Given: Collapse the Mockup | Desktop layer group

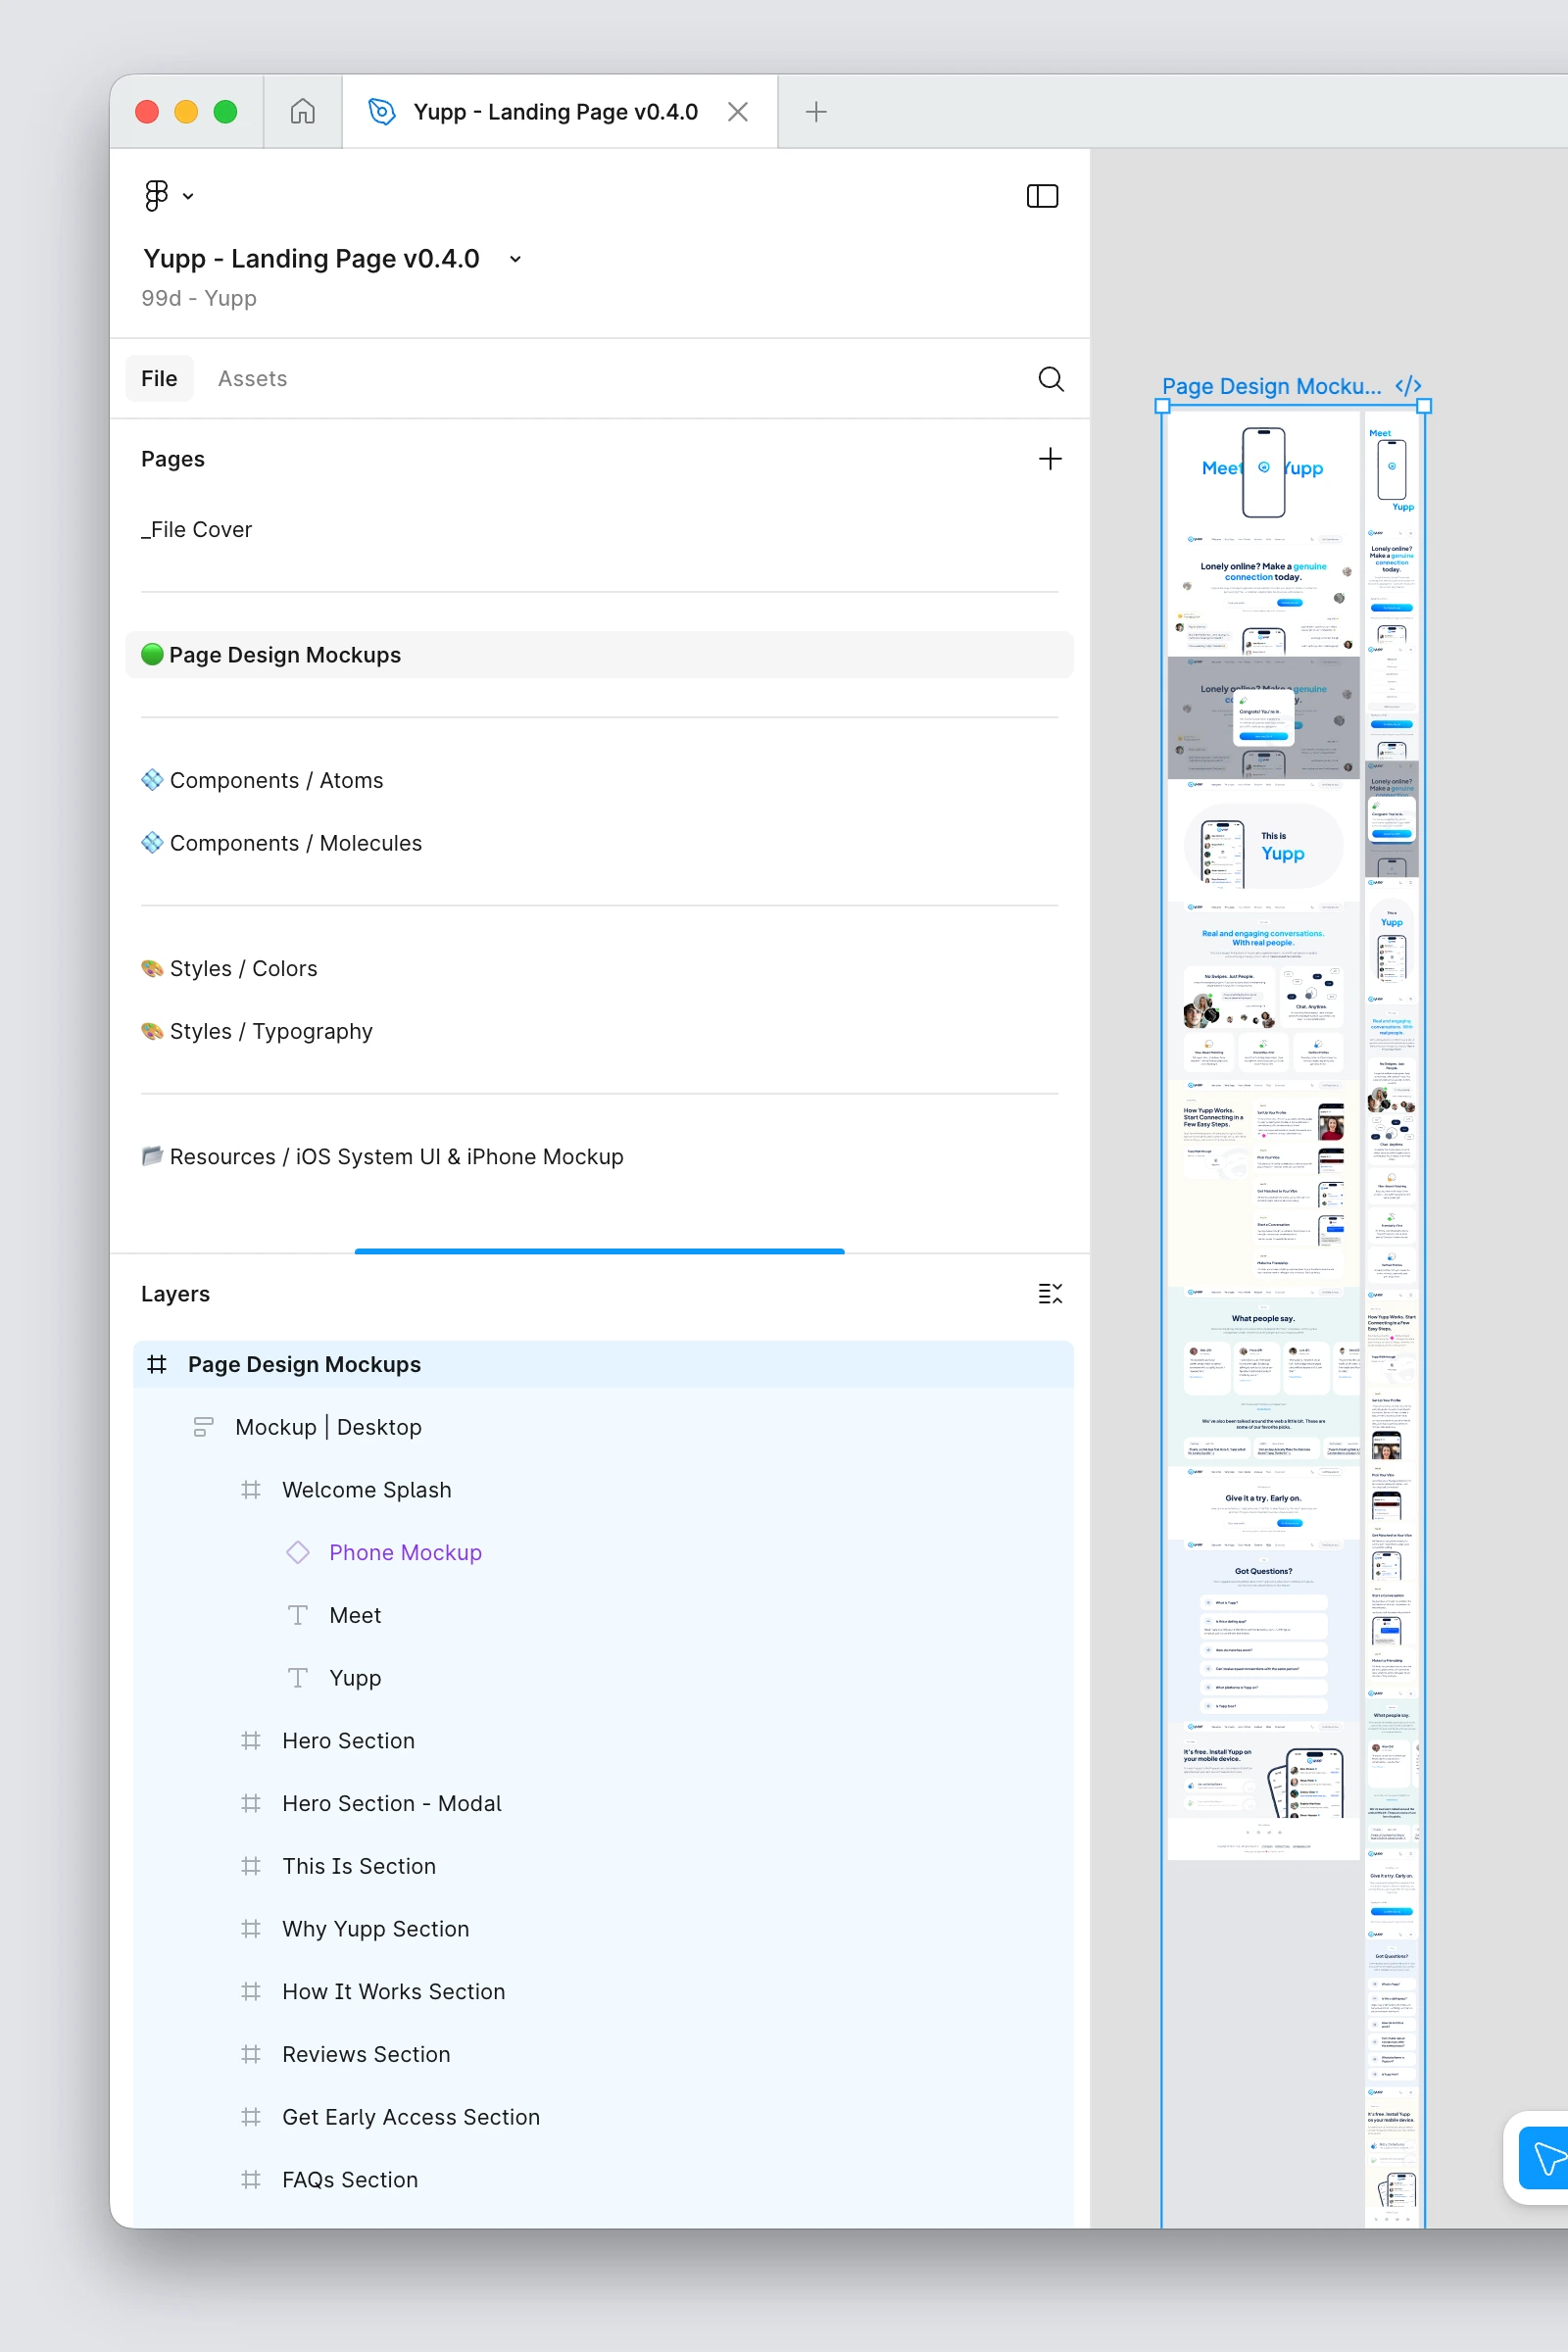Looking at the screenshot, I should [x=203, y=1427].
